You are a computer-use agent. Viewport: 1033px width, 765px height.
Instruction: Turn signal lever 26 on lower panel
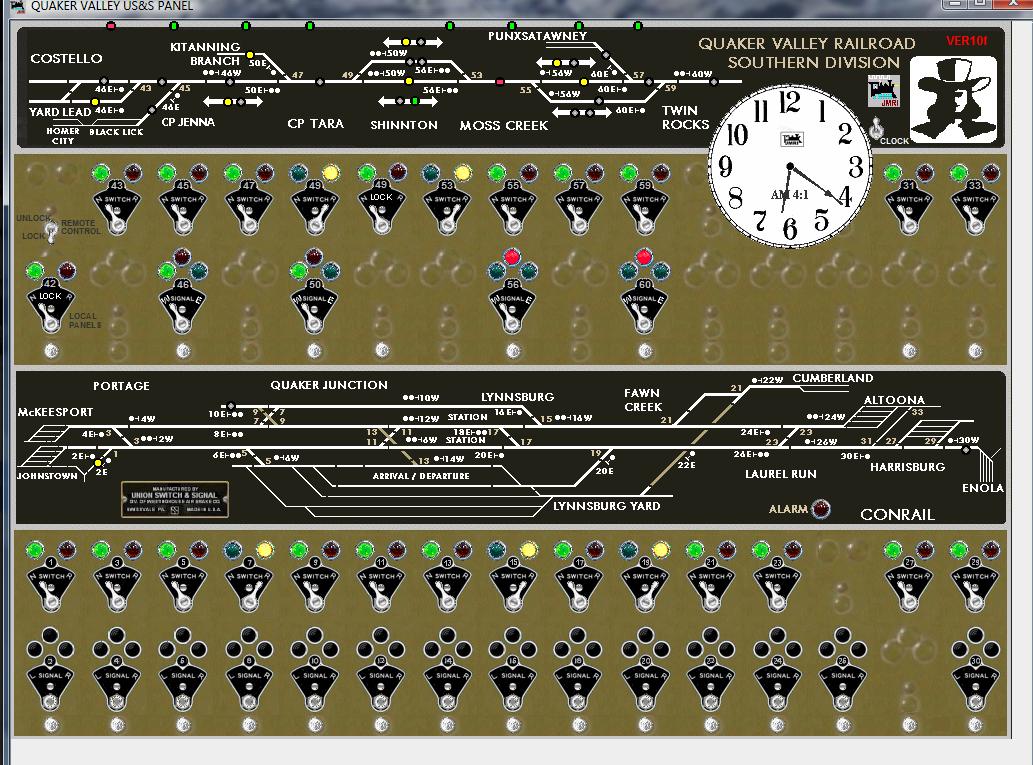point(843,683)
